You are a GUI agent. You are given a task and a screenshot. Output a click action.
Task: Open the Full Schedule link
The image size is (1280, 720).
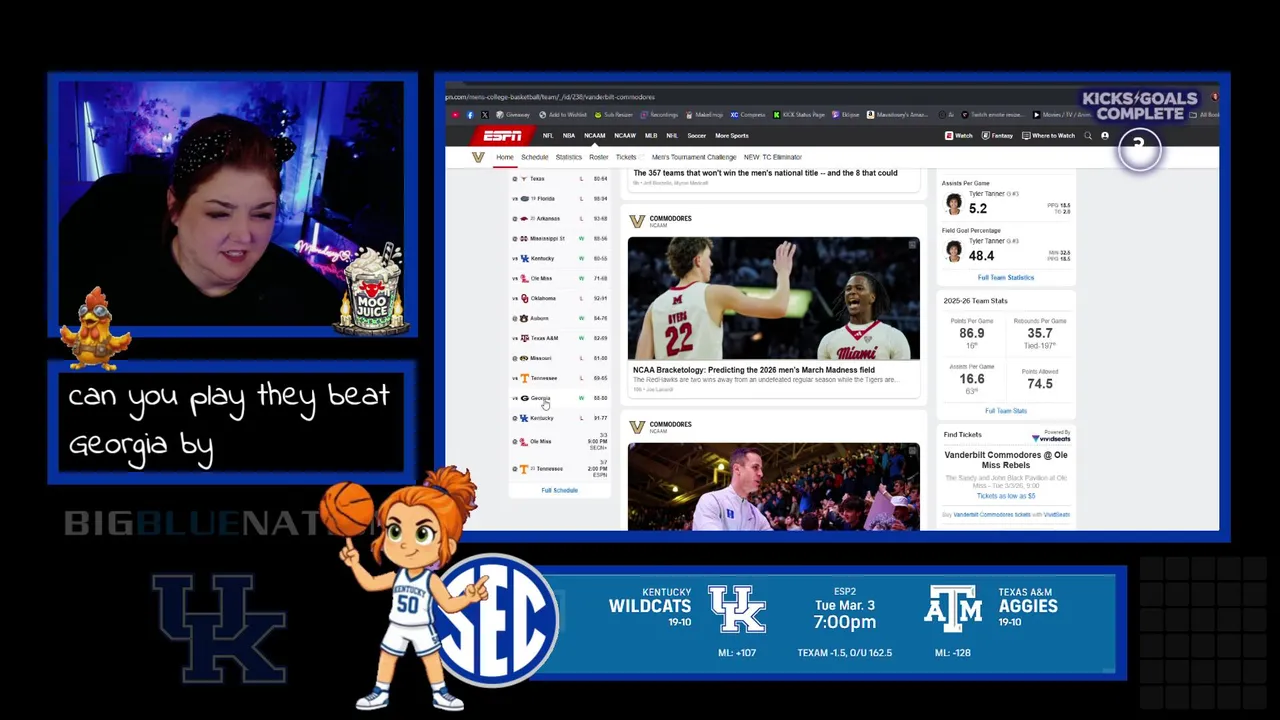pyautogui.click(x=560, y=490)
